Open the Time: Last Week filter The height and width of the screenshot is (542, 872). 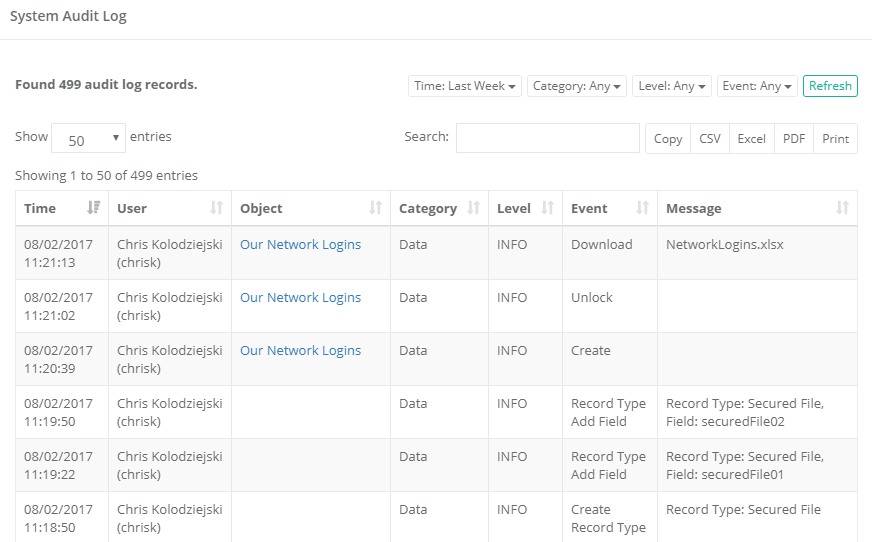(465, 86)
